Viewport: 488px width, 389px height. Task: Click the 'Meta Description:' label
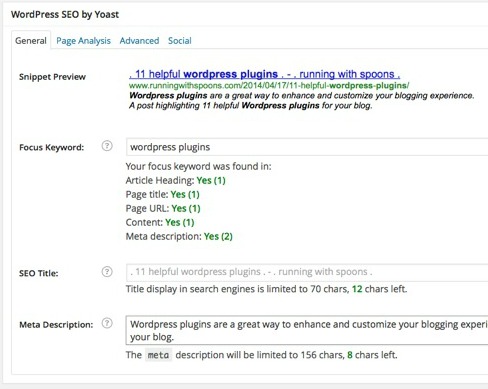point(56,325)
